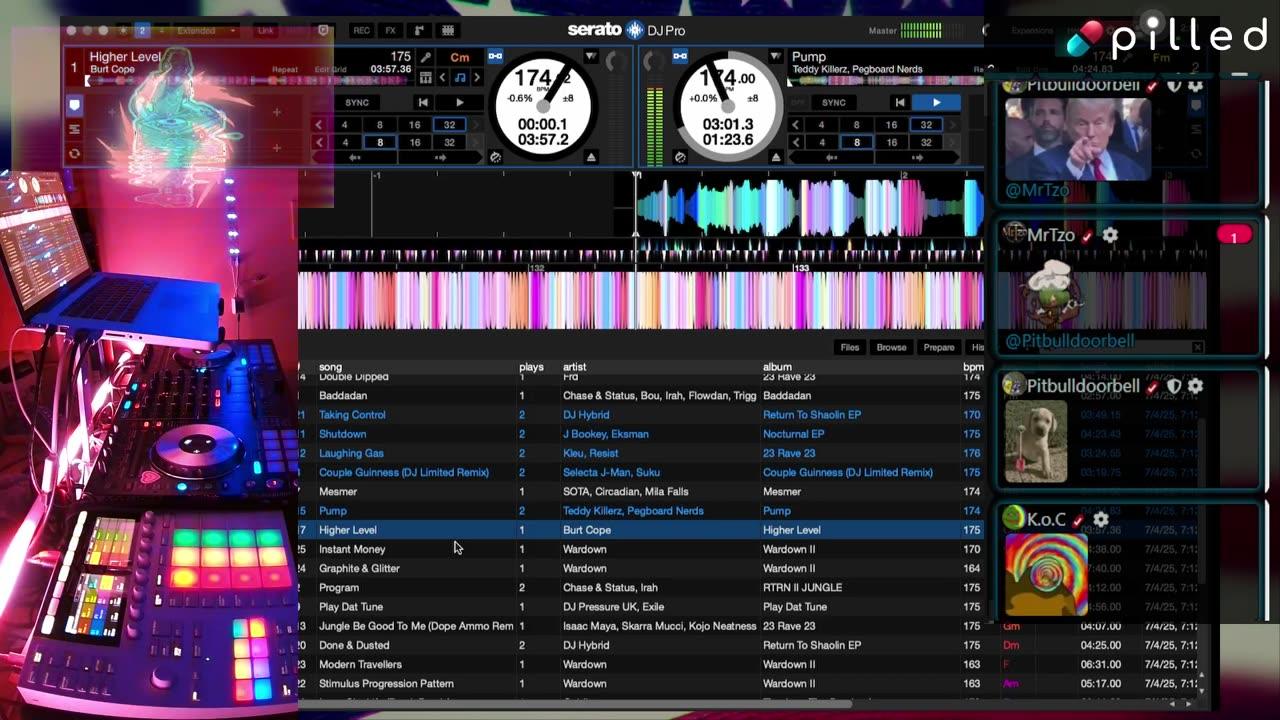Expand the left virtual deck dropdown triangle
This screenshot has height=720, width=1280.
591,57
